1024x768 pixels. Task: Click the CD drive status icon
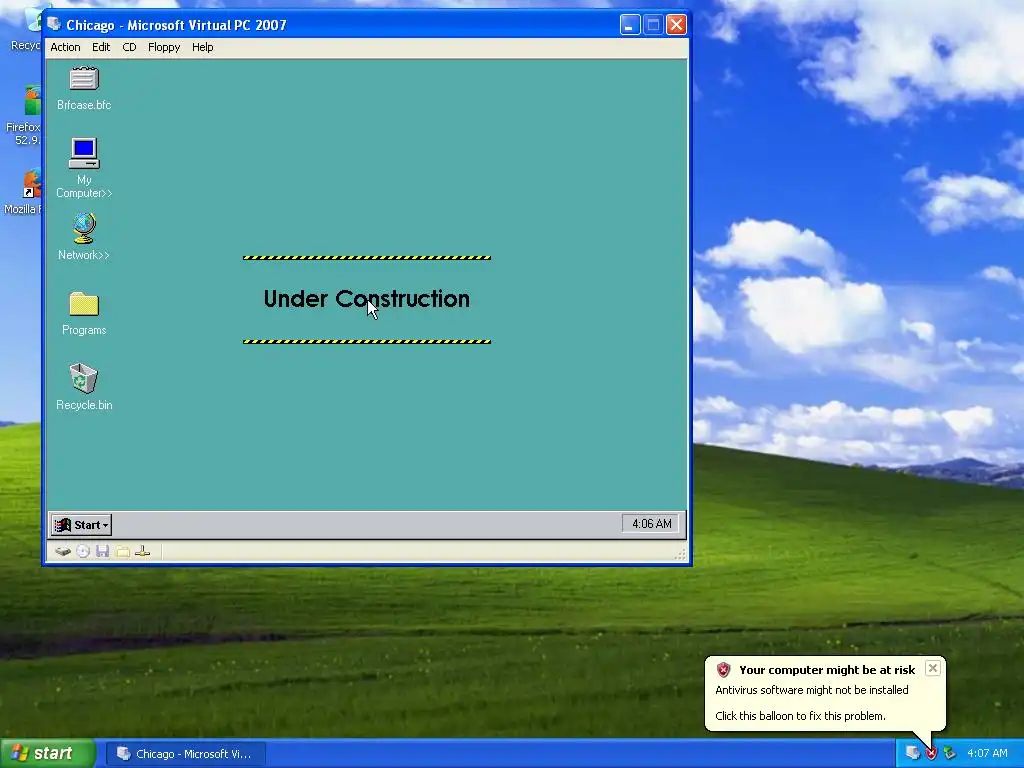point(83,552)
